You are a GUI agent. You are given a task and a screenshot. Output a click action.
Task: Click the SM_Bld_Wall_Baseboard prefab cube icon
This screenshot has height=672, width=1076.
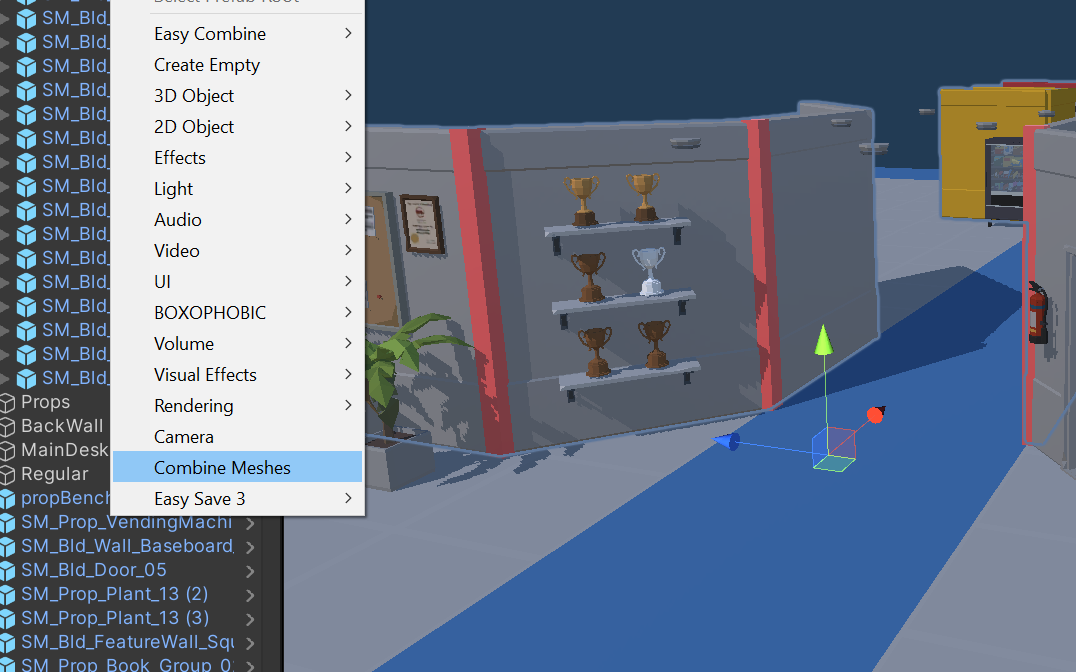(8, 546)
